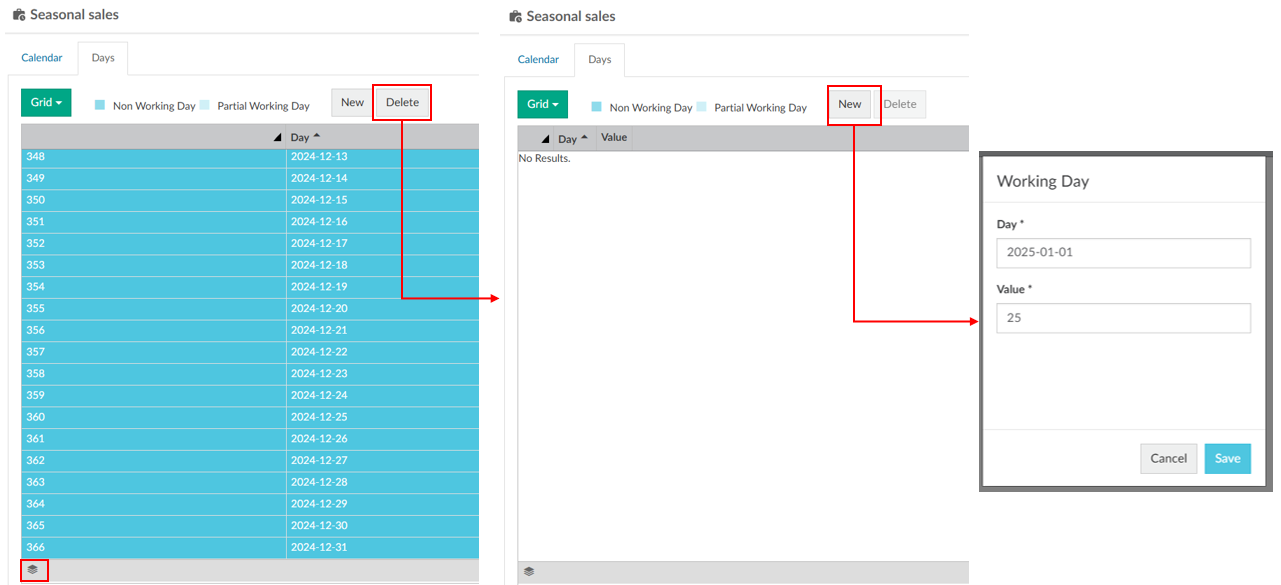
Task: Click the Non Working Day color swatch above the populated grid
Action: [100, 105]
